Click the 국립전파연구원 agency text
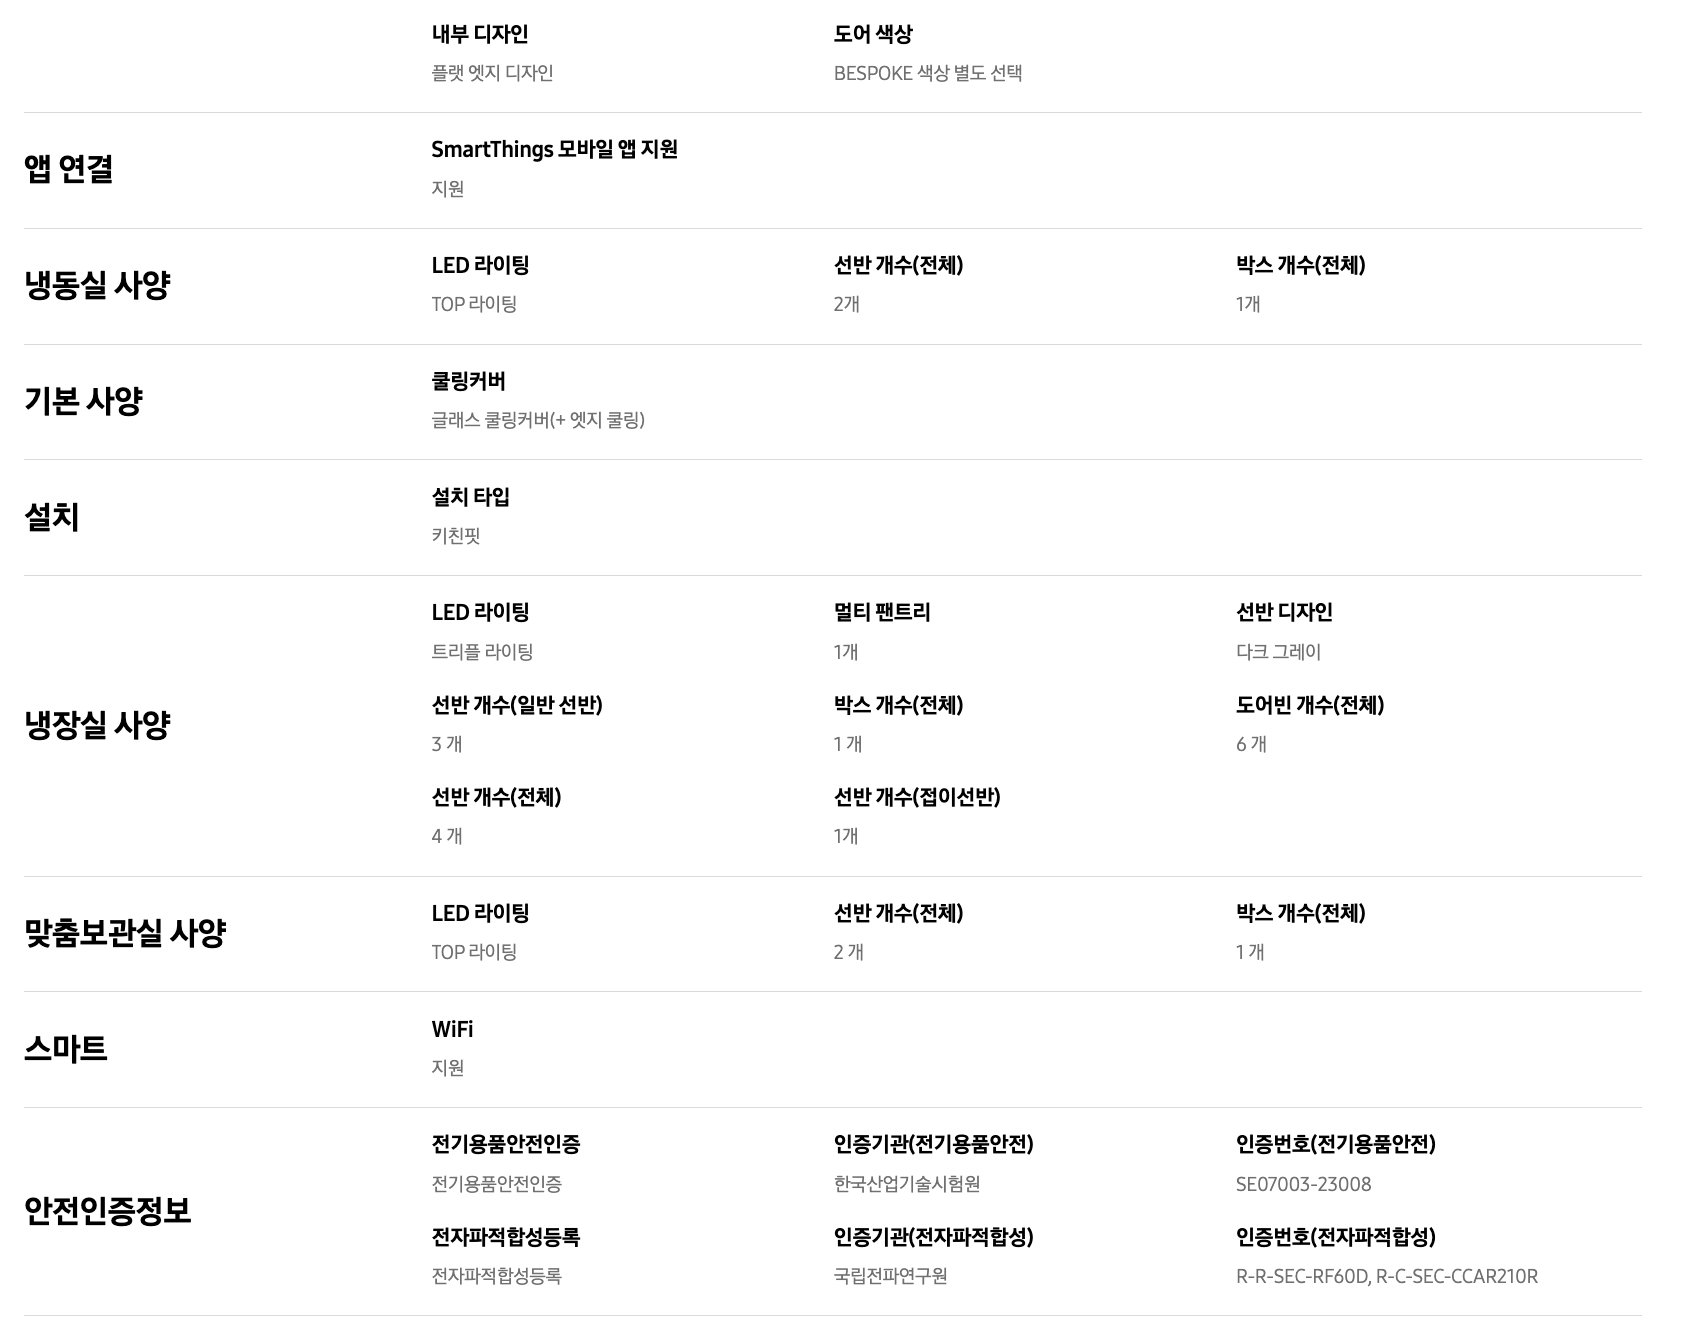 (890, 1276)
